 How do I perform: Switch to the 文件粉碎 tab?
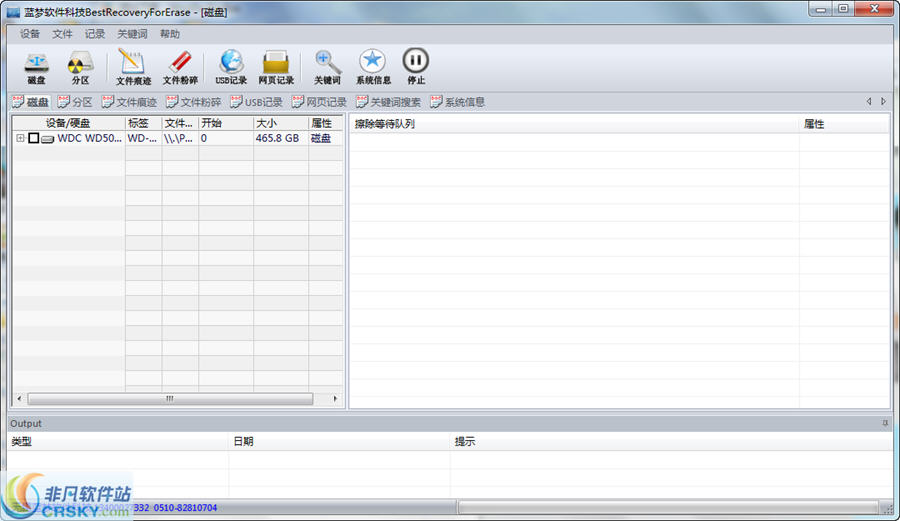pyautogui.click(x=193, y=102)
